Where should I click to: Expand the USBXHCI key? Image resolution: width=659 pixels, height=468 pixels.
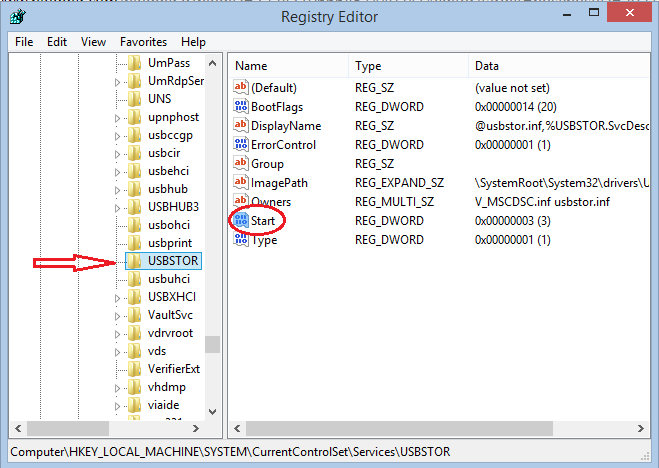click(x=118, y=299)
